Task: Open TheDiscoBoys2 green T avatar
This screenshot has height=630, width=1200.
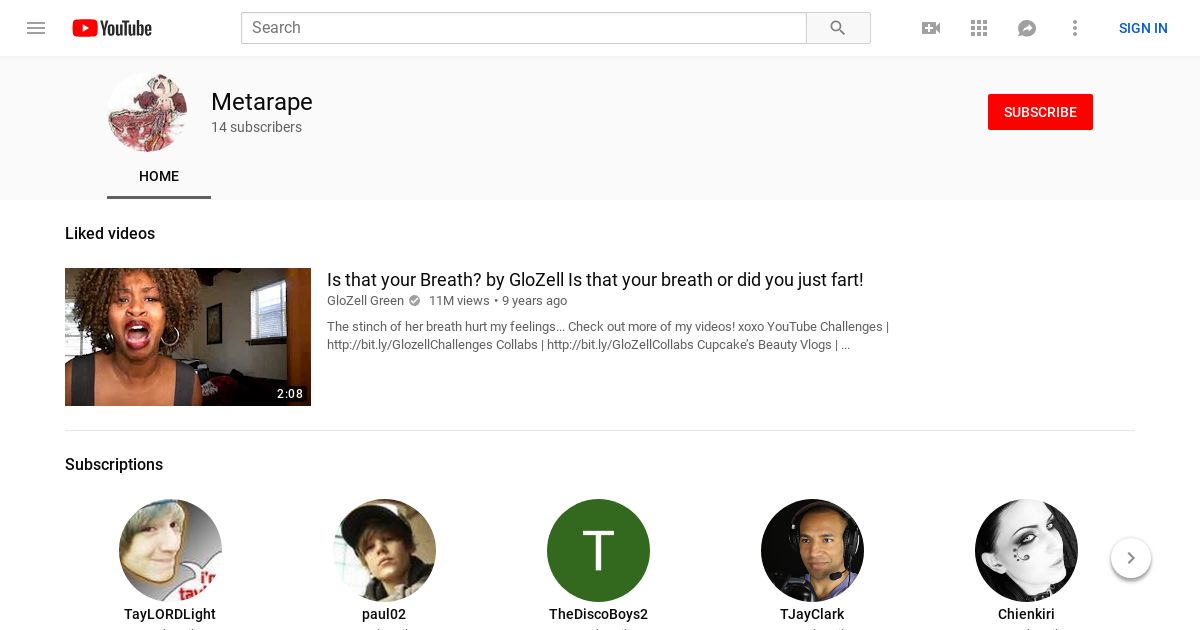Action: tap(598, 550)
